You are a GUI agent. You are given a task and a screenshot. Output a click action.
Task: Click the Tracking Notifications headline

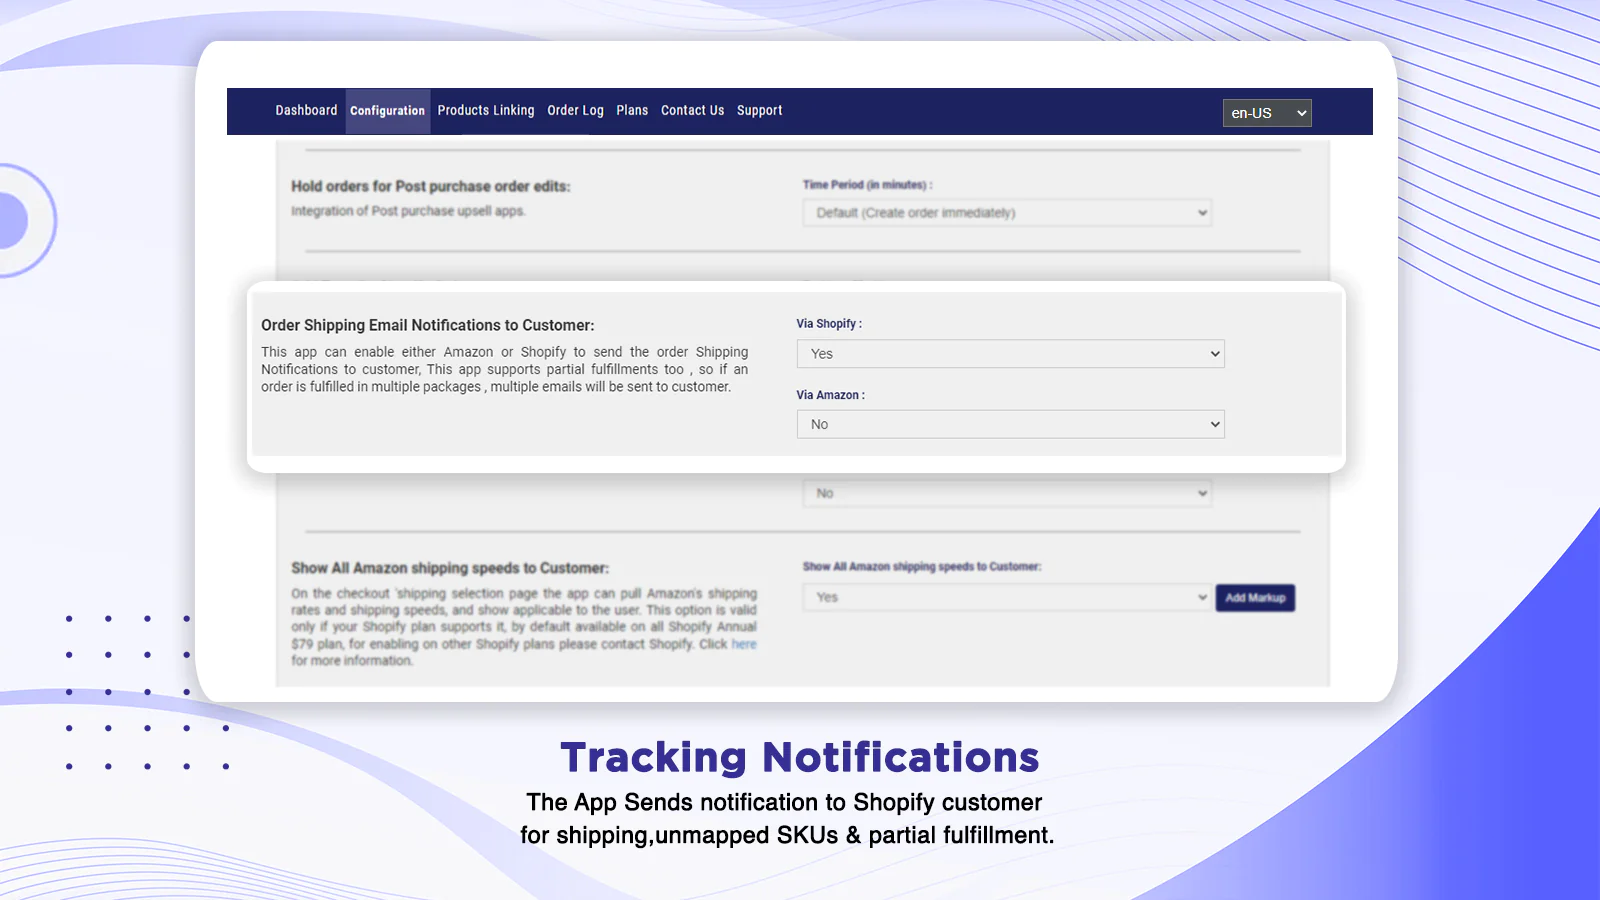coord(799,757)
